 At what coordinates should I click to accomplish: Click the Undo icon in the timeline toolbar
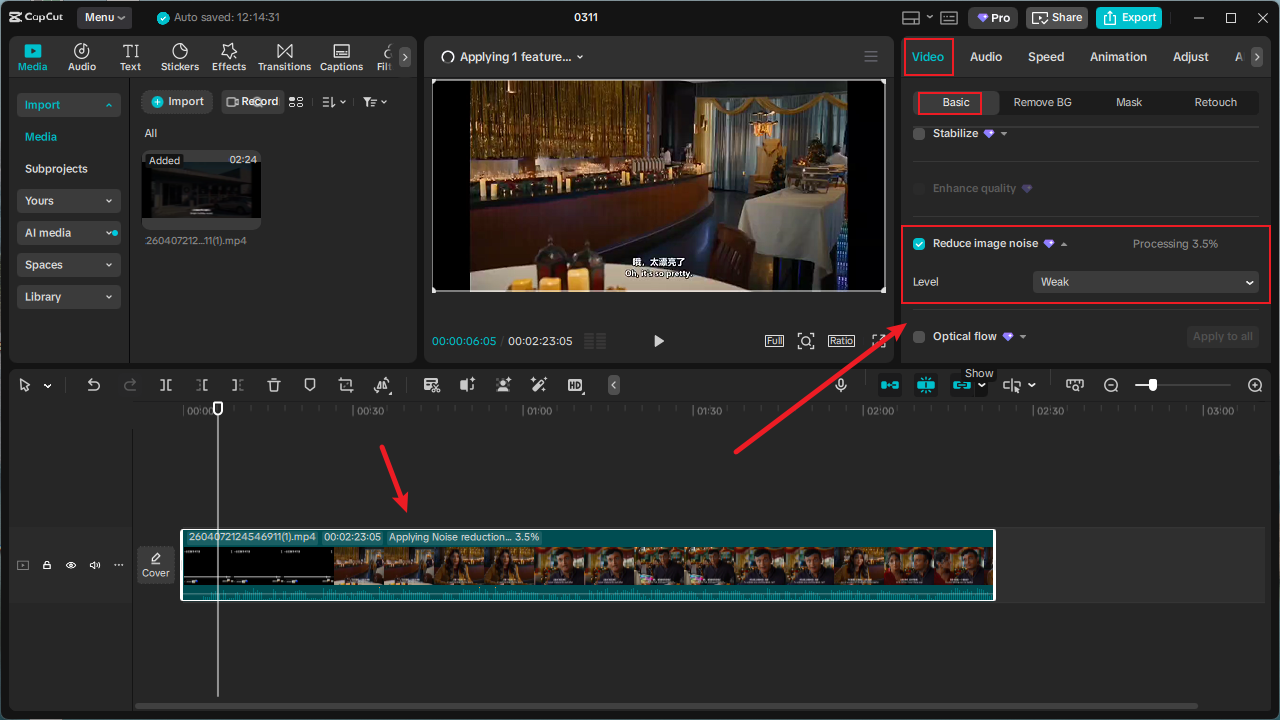point(93,385)
